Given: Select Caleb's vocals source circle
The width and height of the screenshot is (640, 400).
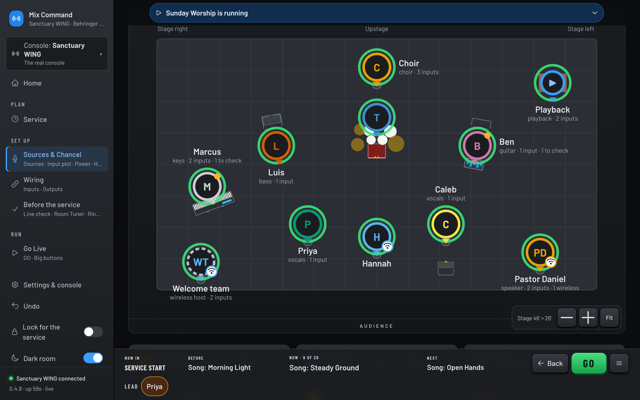Looking at the screenshot, I should (x=446, y=224).
